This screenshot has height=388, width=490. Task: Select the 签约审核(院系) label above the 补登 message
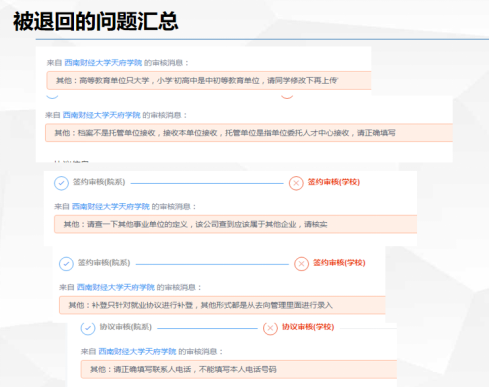[x=104, y=263]
